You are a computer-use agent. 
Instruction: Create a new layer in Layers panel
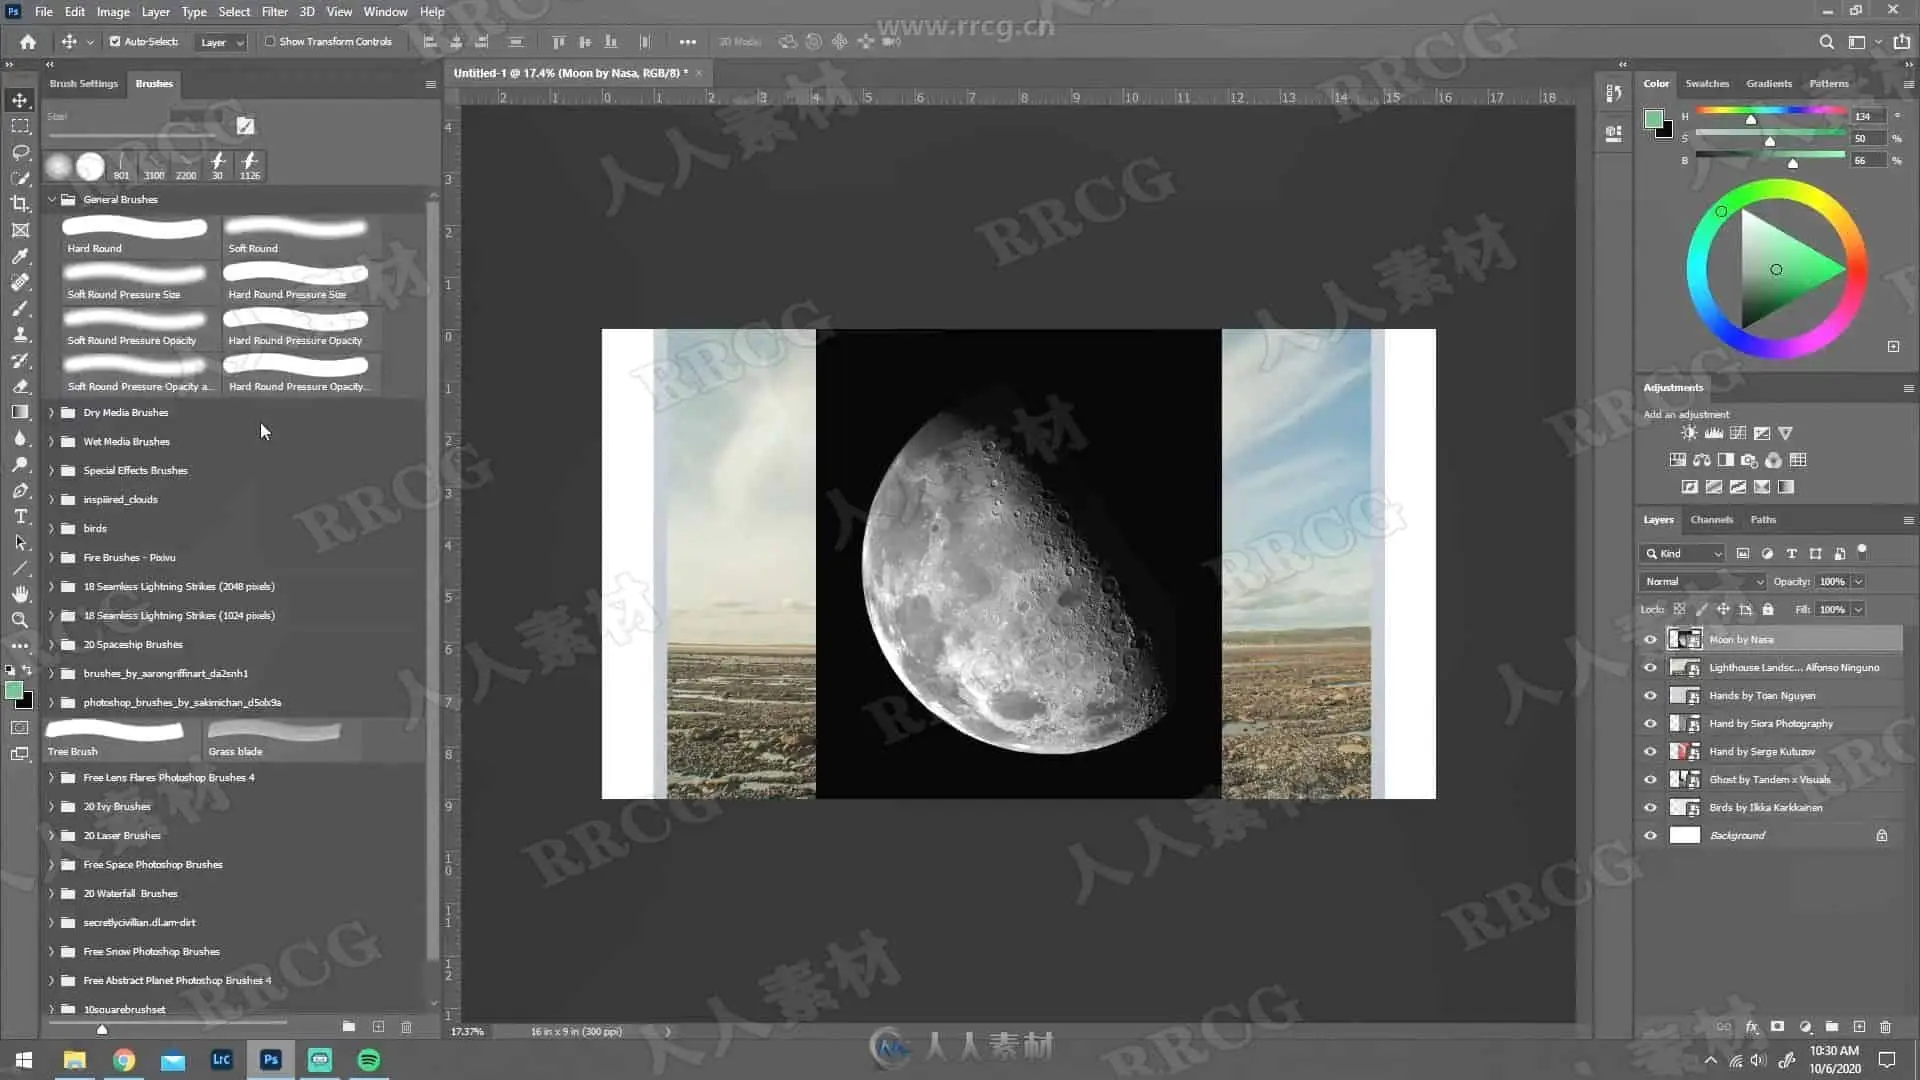click(x=1859, y=1027)
